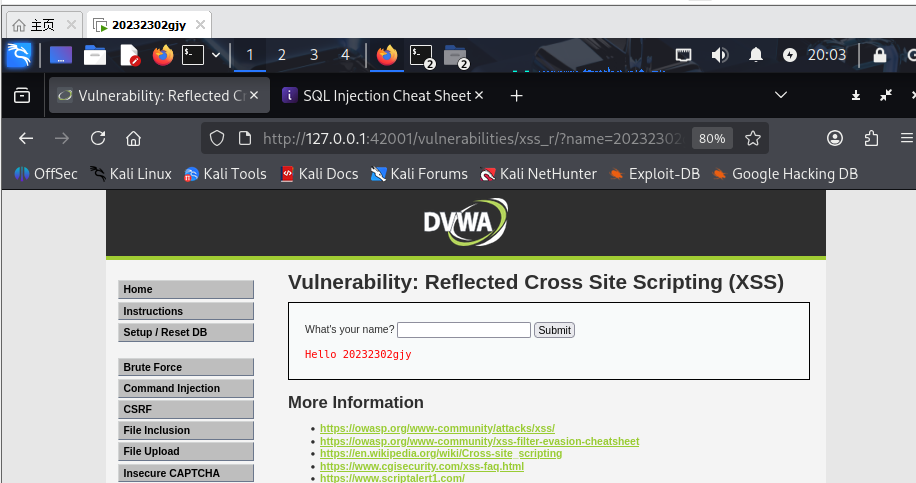Open the OffSec bookmark
Screen dimensions: 916x483
[46, 174]
